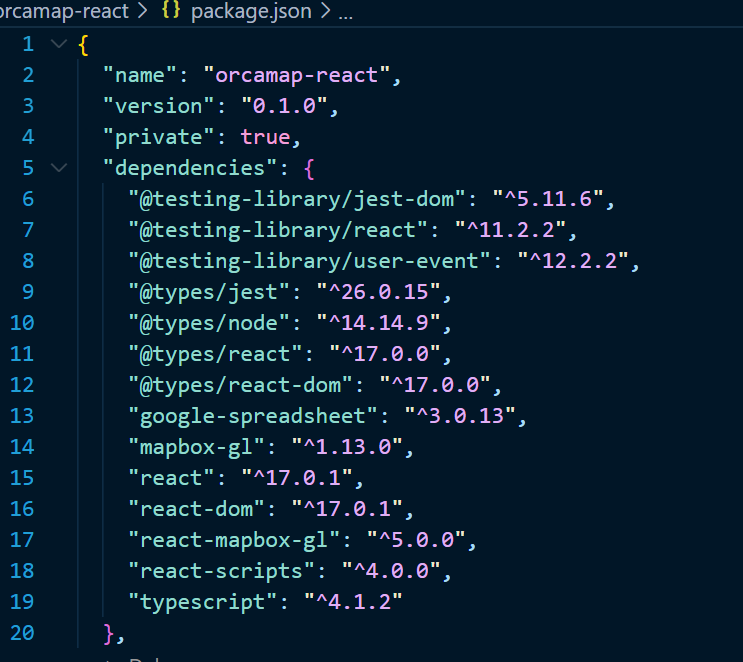Click the "^12.2.2" version value
This screenshot has height=662, width=743.
pyautogui.click(x=573, y=261)
